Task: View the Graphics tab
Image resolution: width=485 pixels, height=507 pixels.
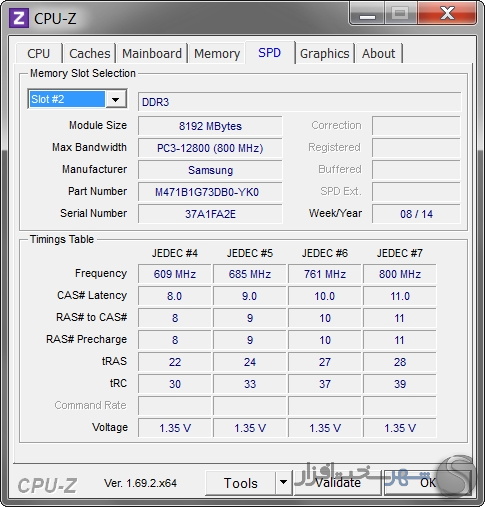Action: click(324, 53)
